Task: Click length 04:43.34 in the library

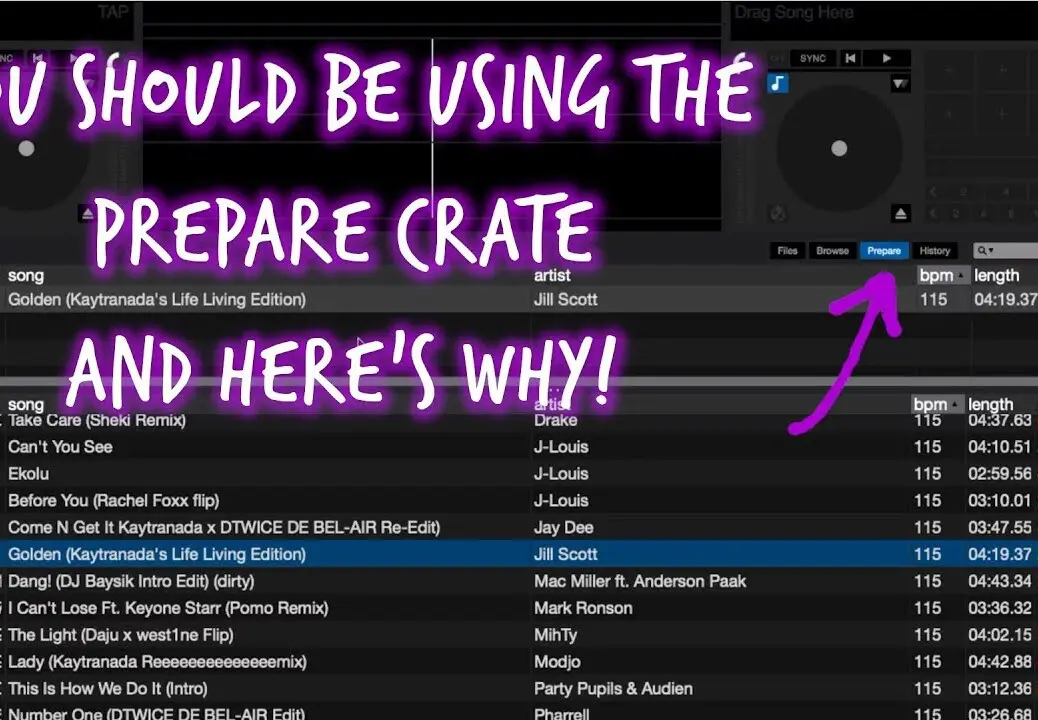Action: pyautogui.click(x=1000, y=581)
